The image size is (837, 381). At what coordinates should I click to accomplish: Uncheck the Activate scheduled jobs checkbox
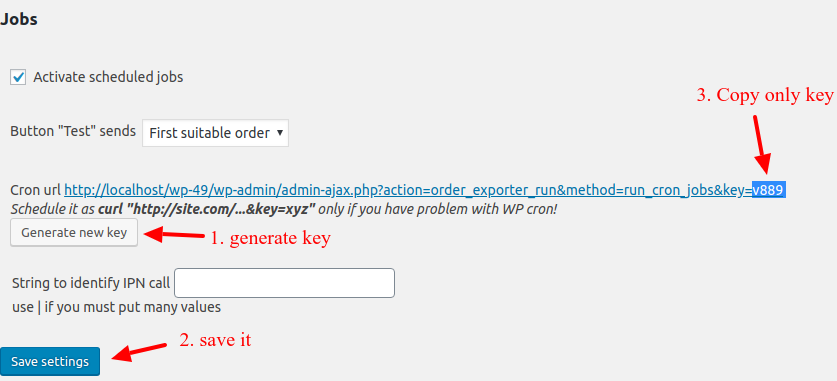click(18, 77)
